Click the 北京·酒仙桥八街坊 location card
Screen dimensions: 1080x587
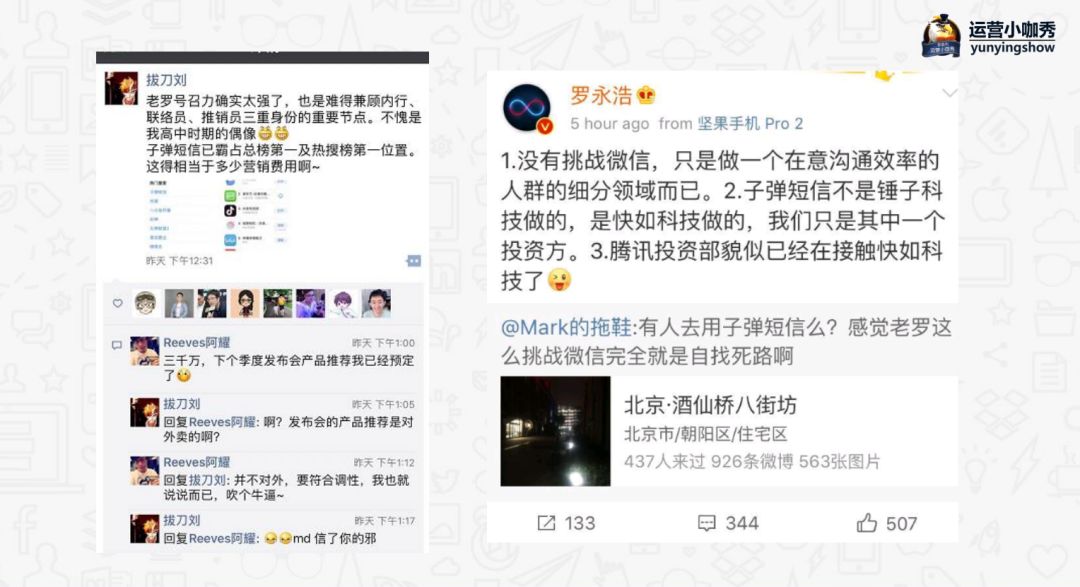(729, 431)
